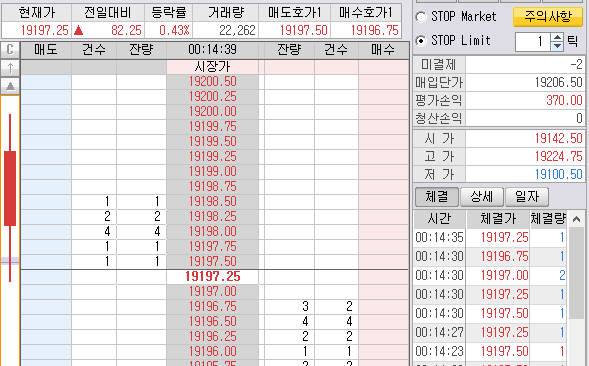Click price 19198.25 in the order ladder

coord(213,217)
